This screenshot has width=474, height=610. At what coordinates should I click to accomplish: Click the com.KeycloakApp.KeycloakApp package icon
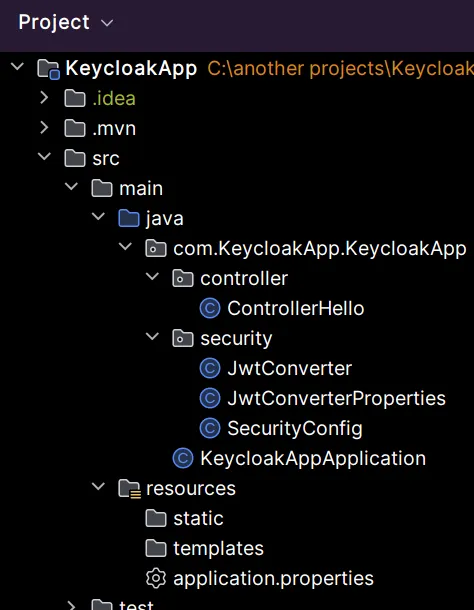(156, 248)
